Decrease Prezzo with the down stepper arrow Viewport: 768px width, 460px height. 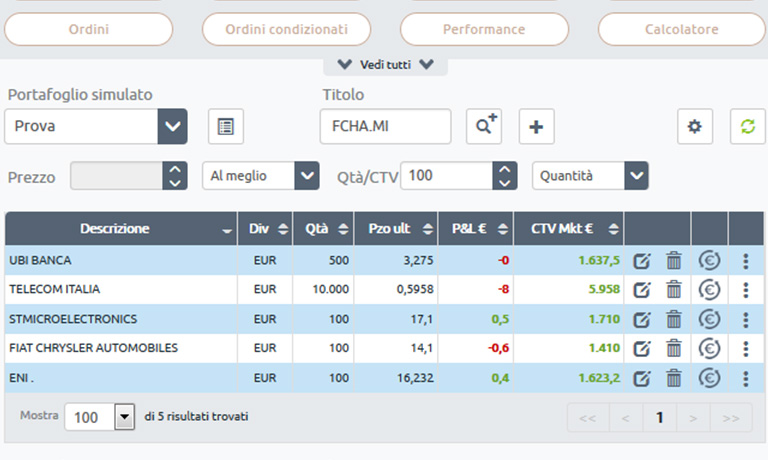point(175,183)
